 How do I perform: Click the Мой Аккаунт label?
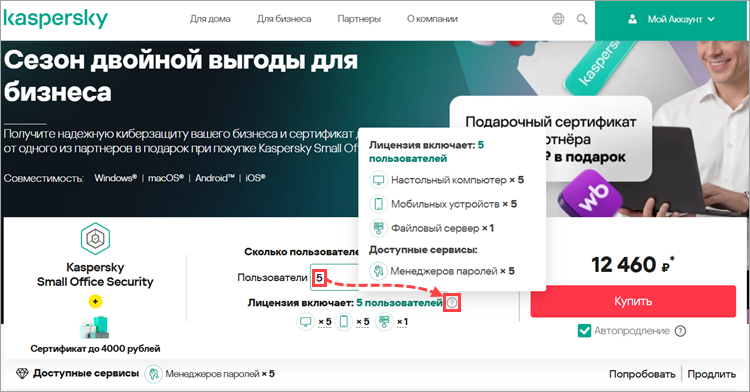point(675,19)
